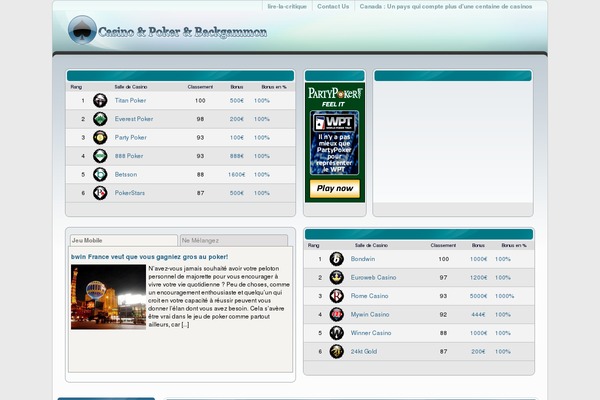Viewport: 600px width, 400px height.
Task: Click the site title Casino & Poker & Backgammon
Action: (x=183, y=32)
